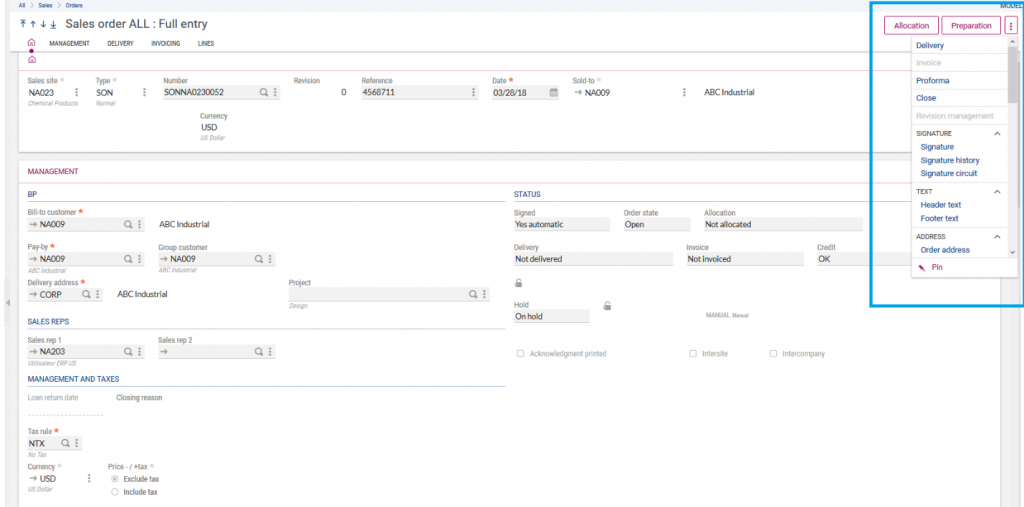Click search icon in Number field
The width and height of the screenshot is (1024, 507).
(x=264, y=93)
